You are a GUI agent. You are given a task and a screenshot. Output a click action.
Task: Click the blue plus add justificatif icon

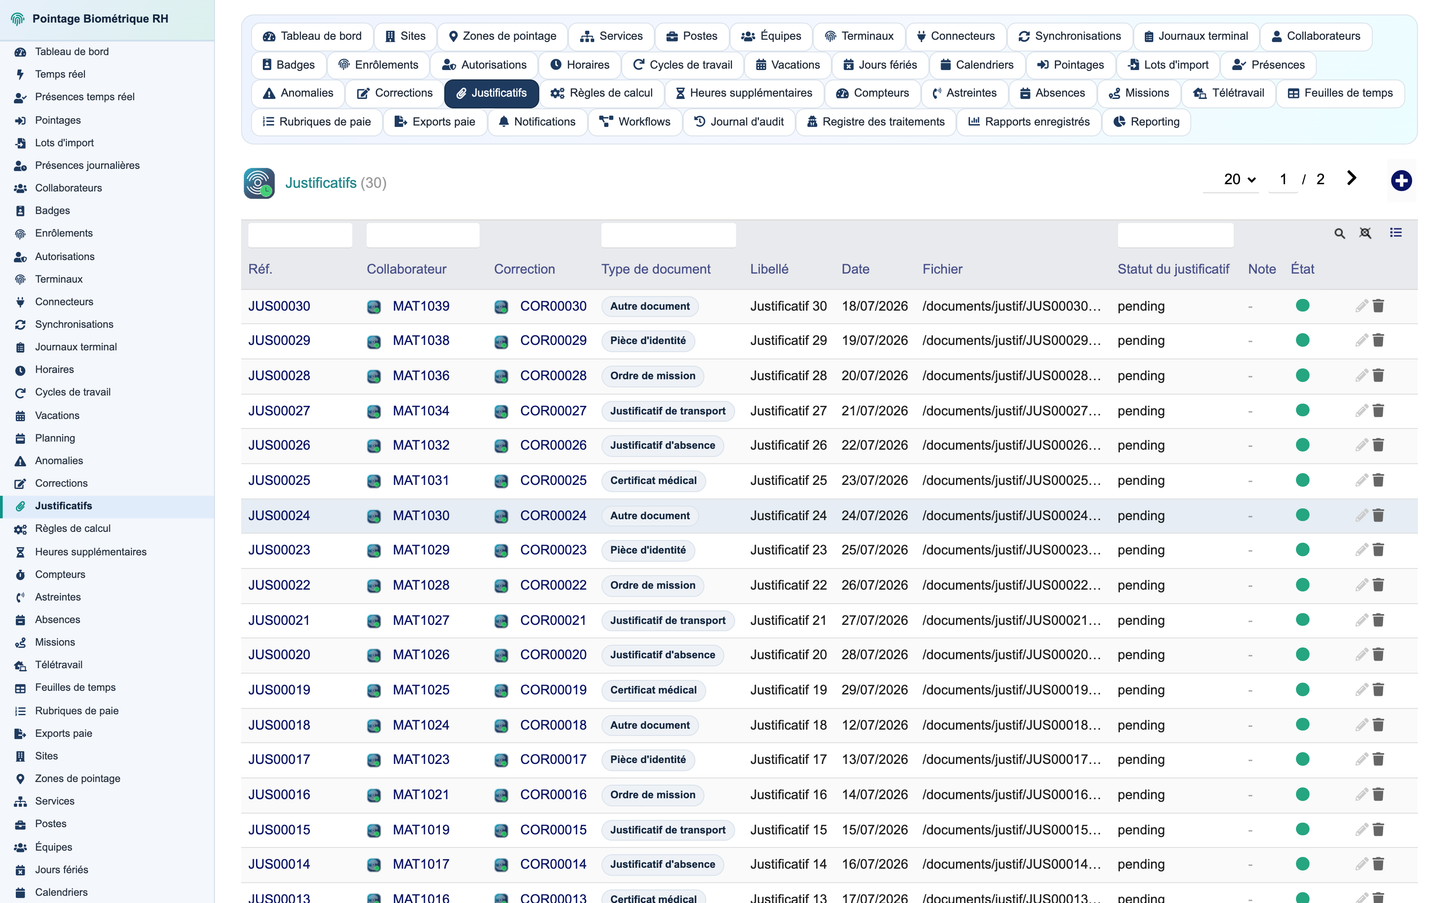point(1401,181)
